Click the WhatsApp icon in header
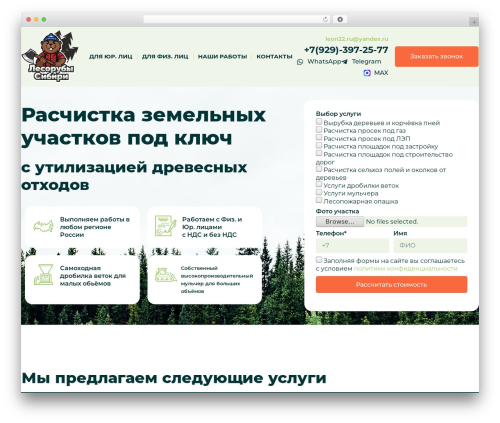 click(x=300, y=62)
